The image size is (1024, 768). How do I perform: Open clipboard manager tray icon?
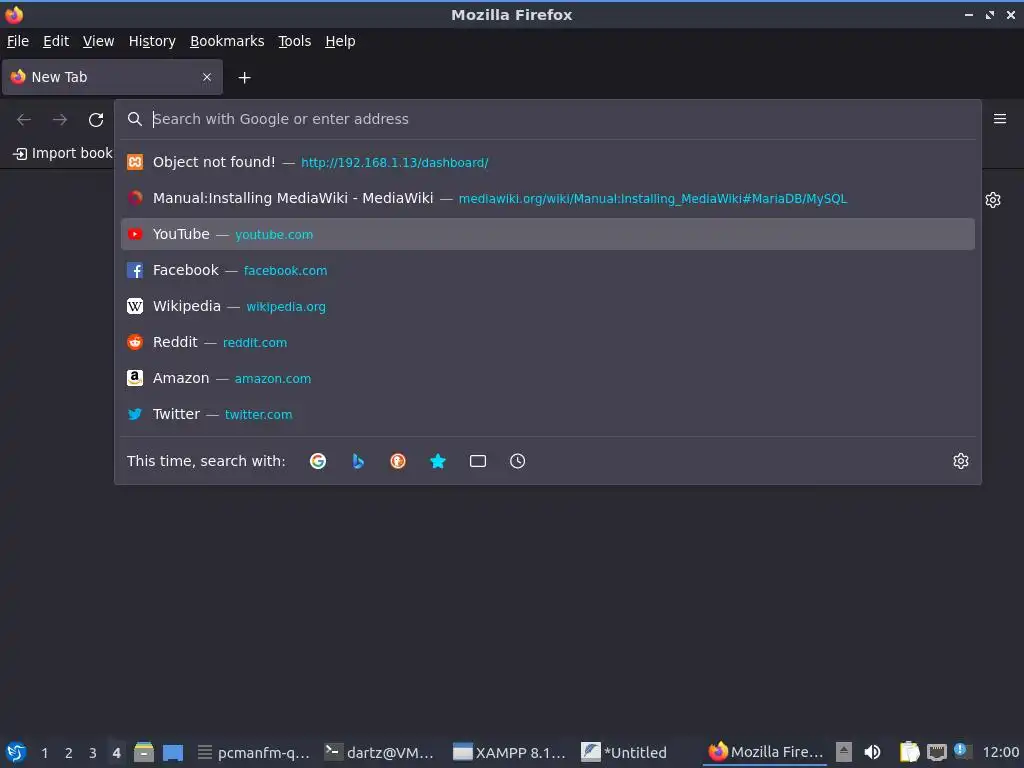click(x=909, y=752)
